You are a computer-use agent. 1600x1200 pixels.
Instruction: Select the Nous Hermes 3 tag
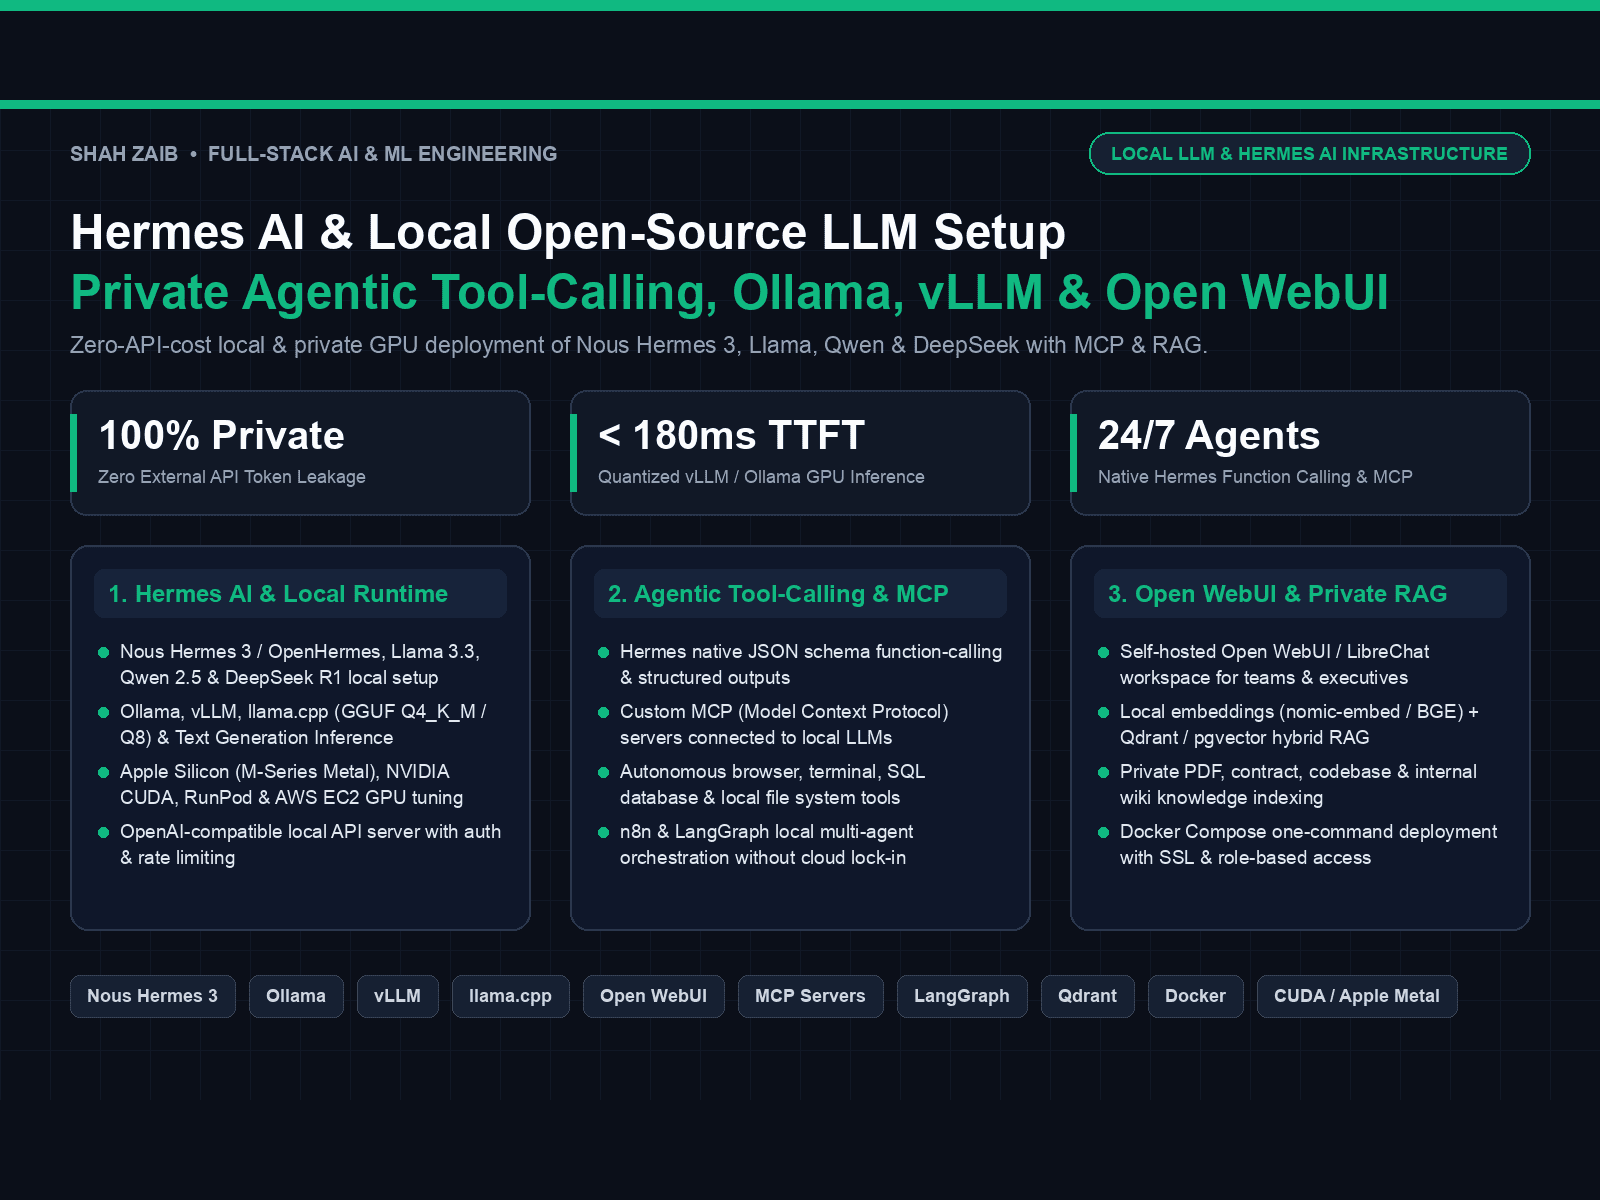click(x=152, y=996)
